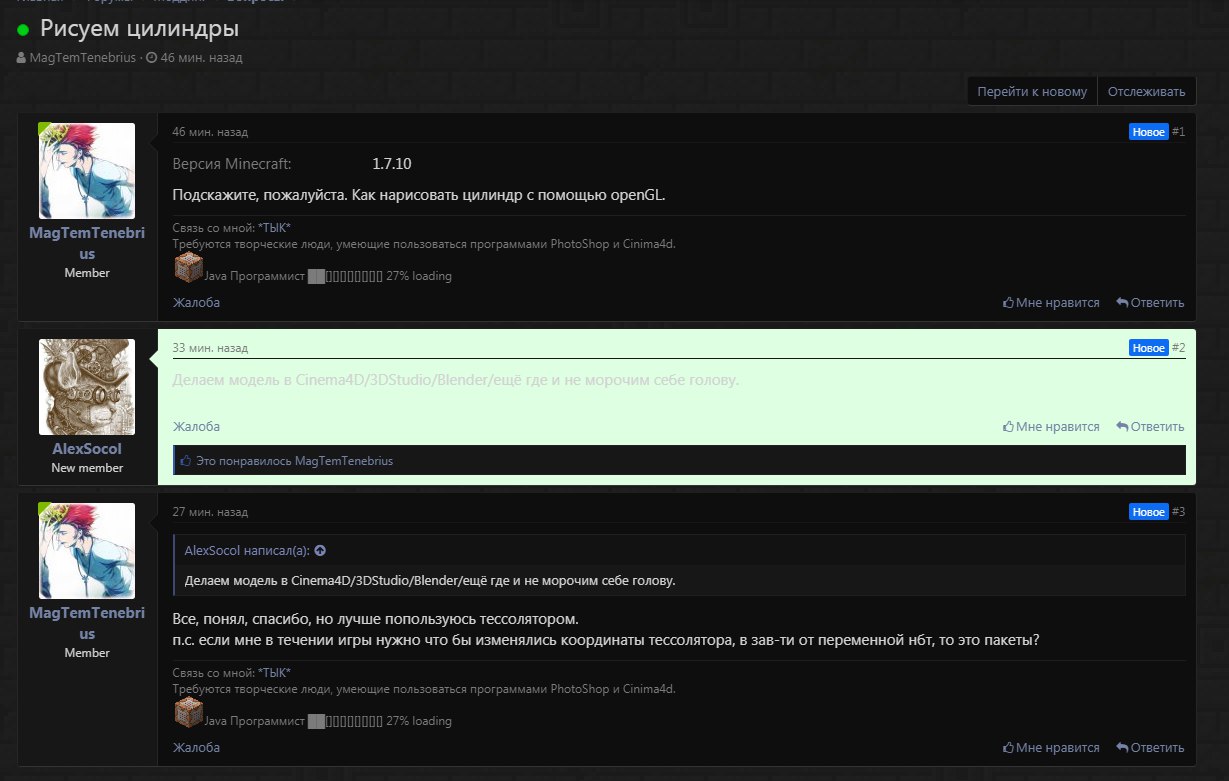Viewport: 1229px width, 781px height.
Task: Click the thread start time beside the clock icon
Action: click(x=201, y=57)
